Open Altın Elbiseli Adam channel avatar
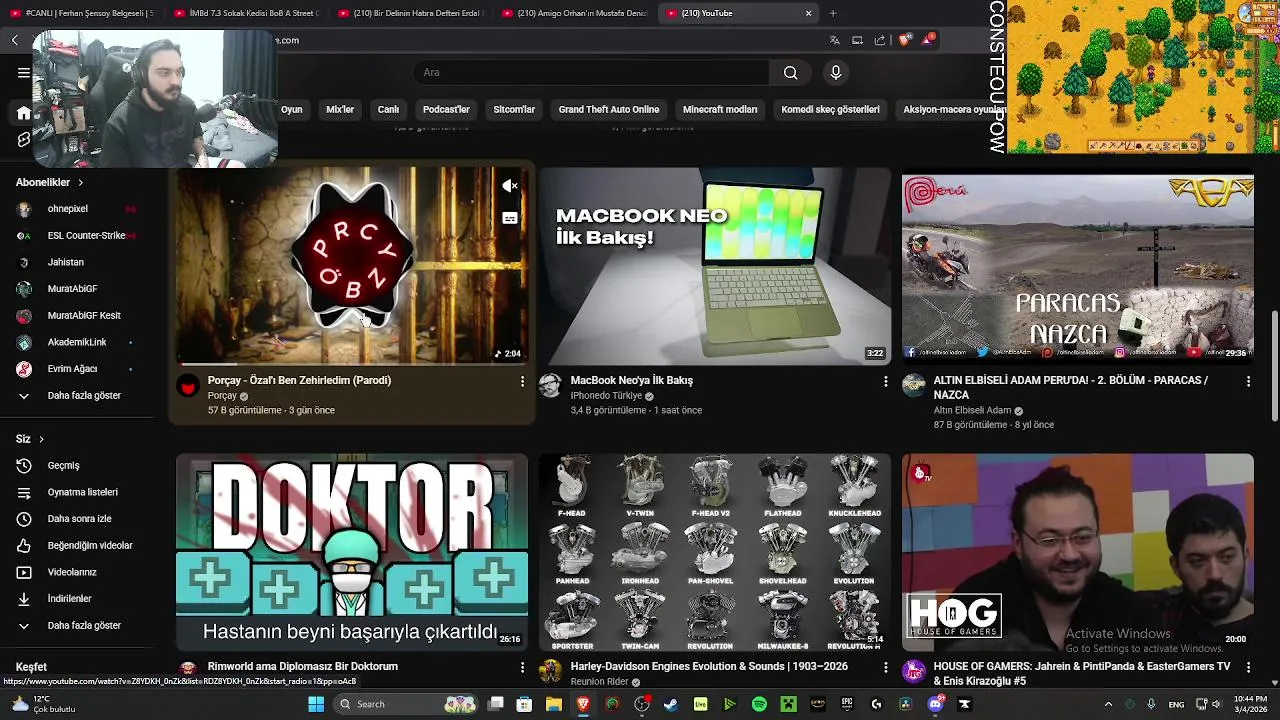 (914, 387)
